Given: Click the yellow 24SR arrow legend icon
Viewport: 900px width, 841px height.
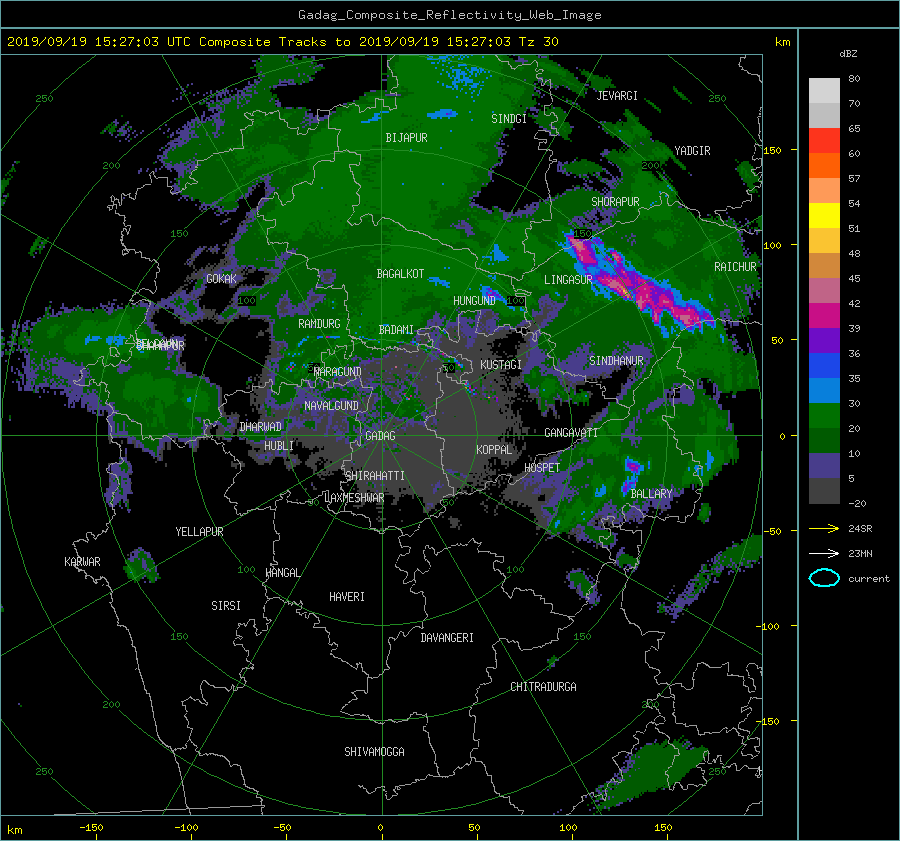Looking at the screenshot, I should pos(824,528).
